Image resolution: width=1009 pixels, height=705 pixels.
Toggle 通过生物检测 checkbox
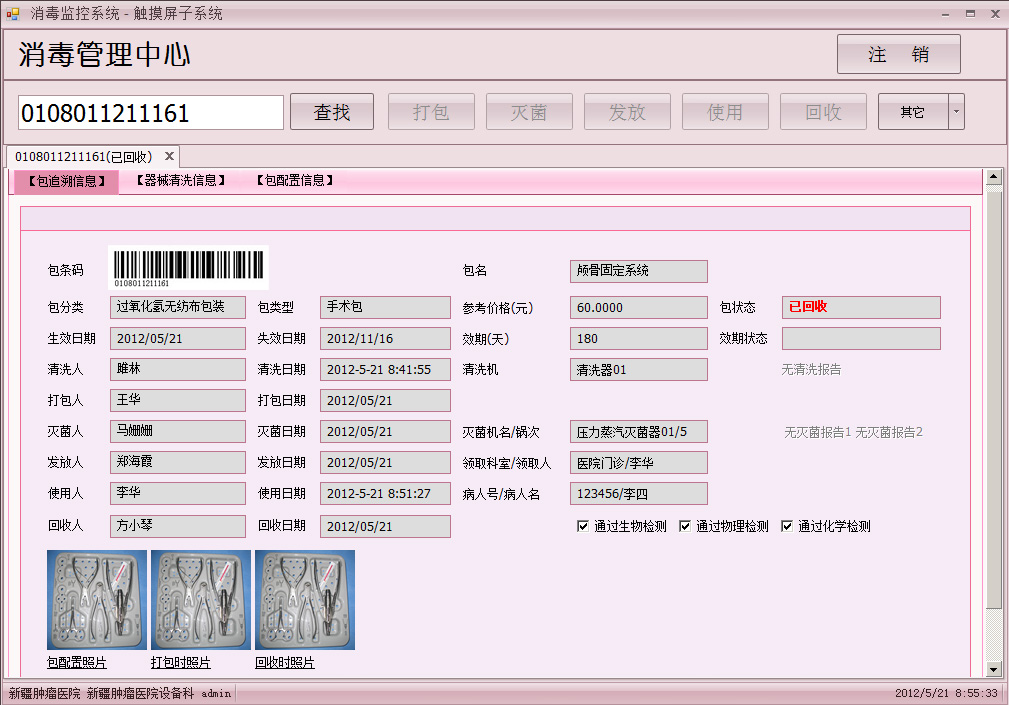click(583, 526)
